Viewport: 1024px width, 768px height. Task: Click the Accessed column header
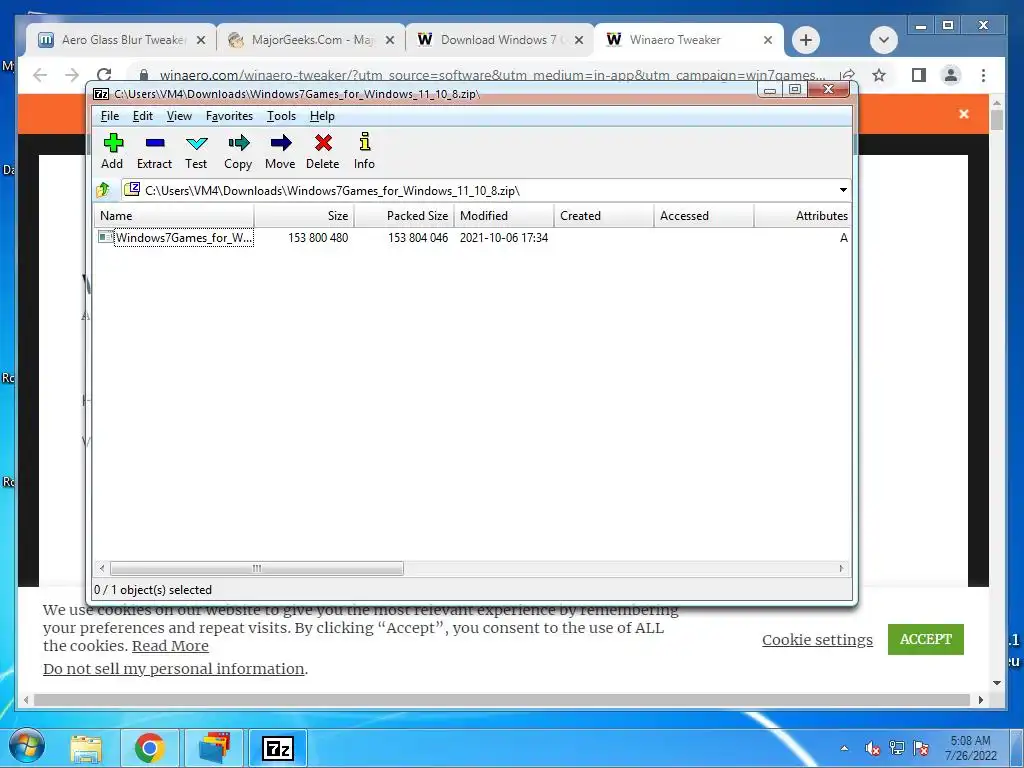point(704,216)
